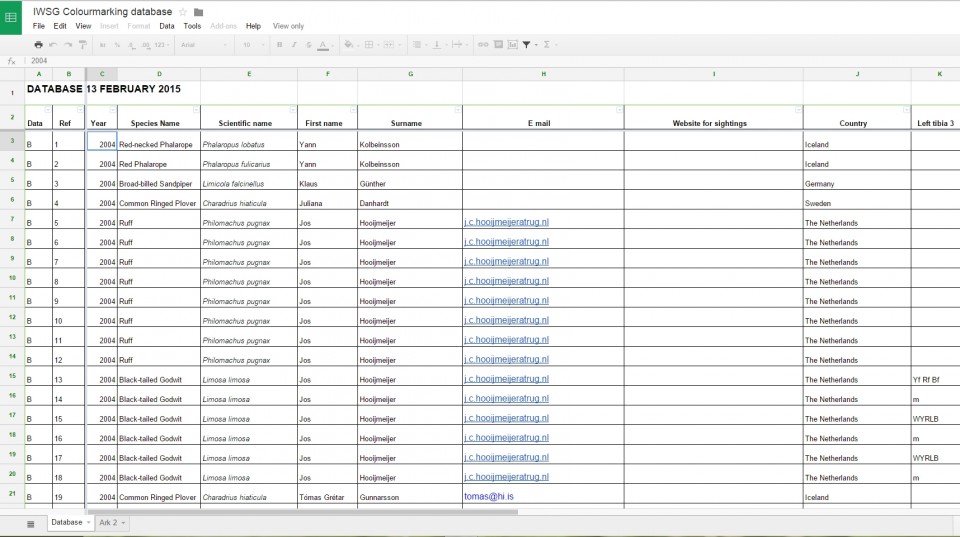
Task: Click the print icon in toolbar
Action: coord(38,45)
